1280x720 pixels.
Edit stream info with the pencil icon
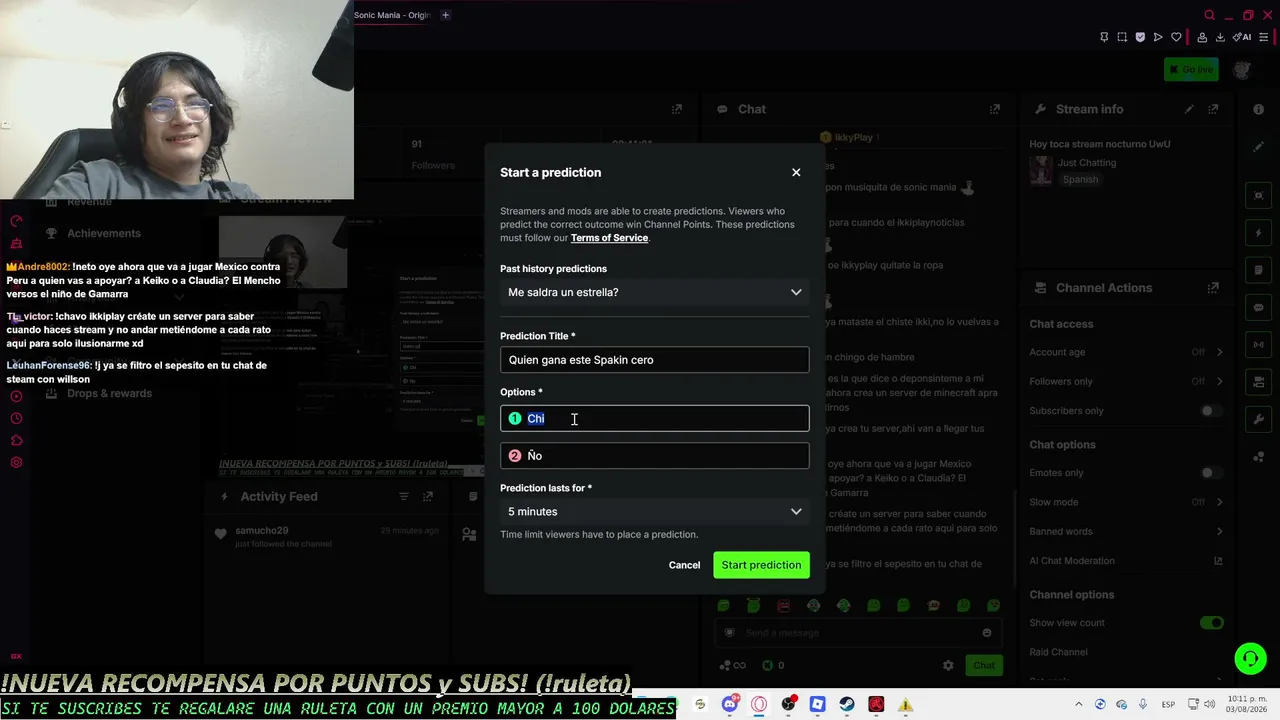click(1189, 109)
